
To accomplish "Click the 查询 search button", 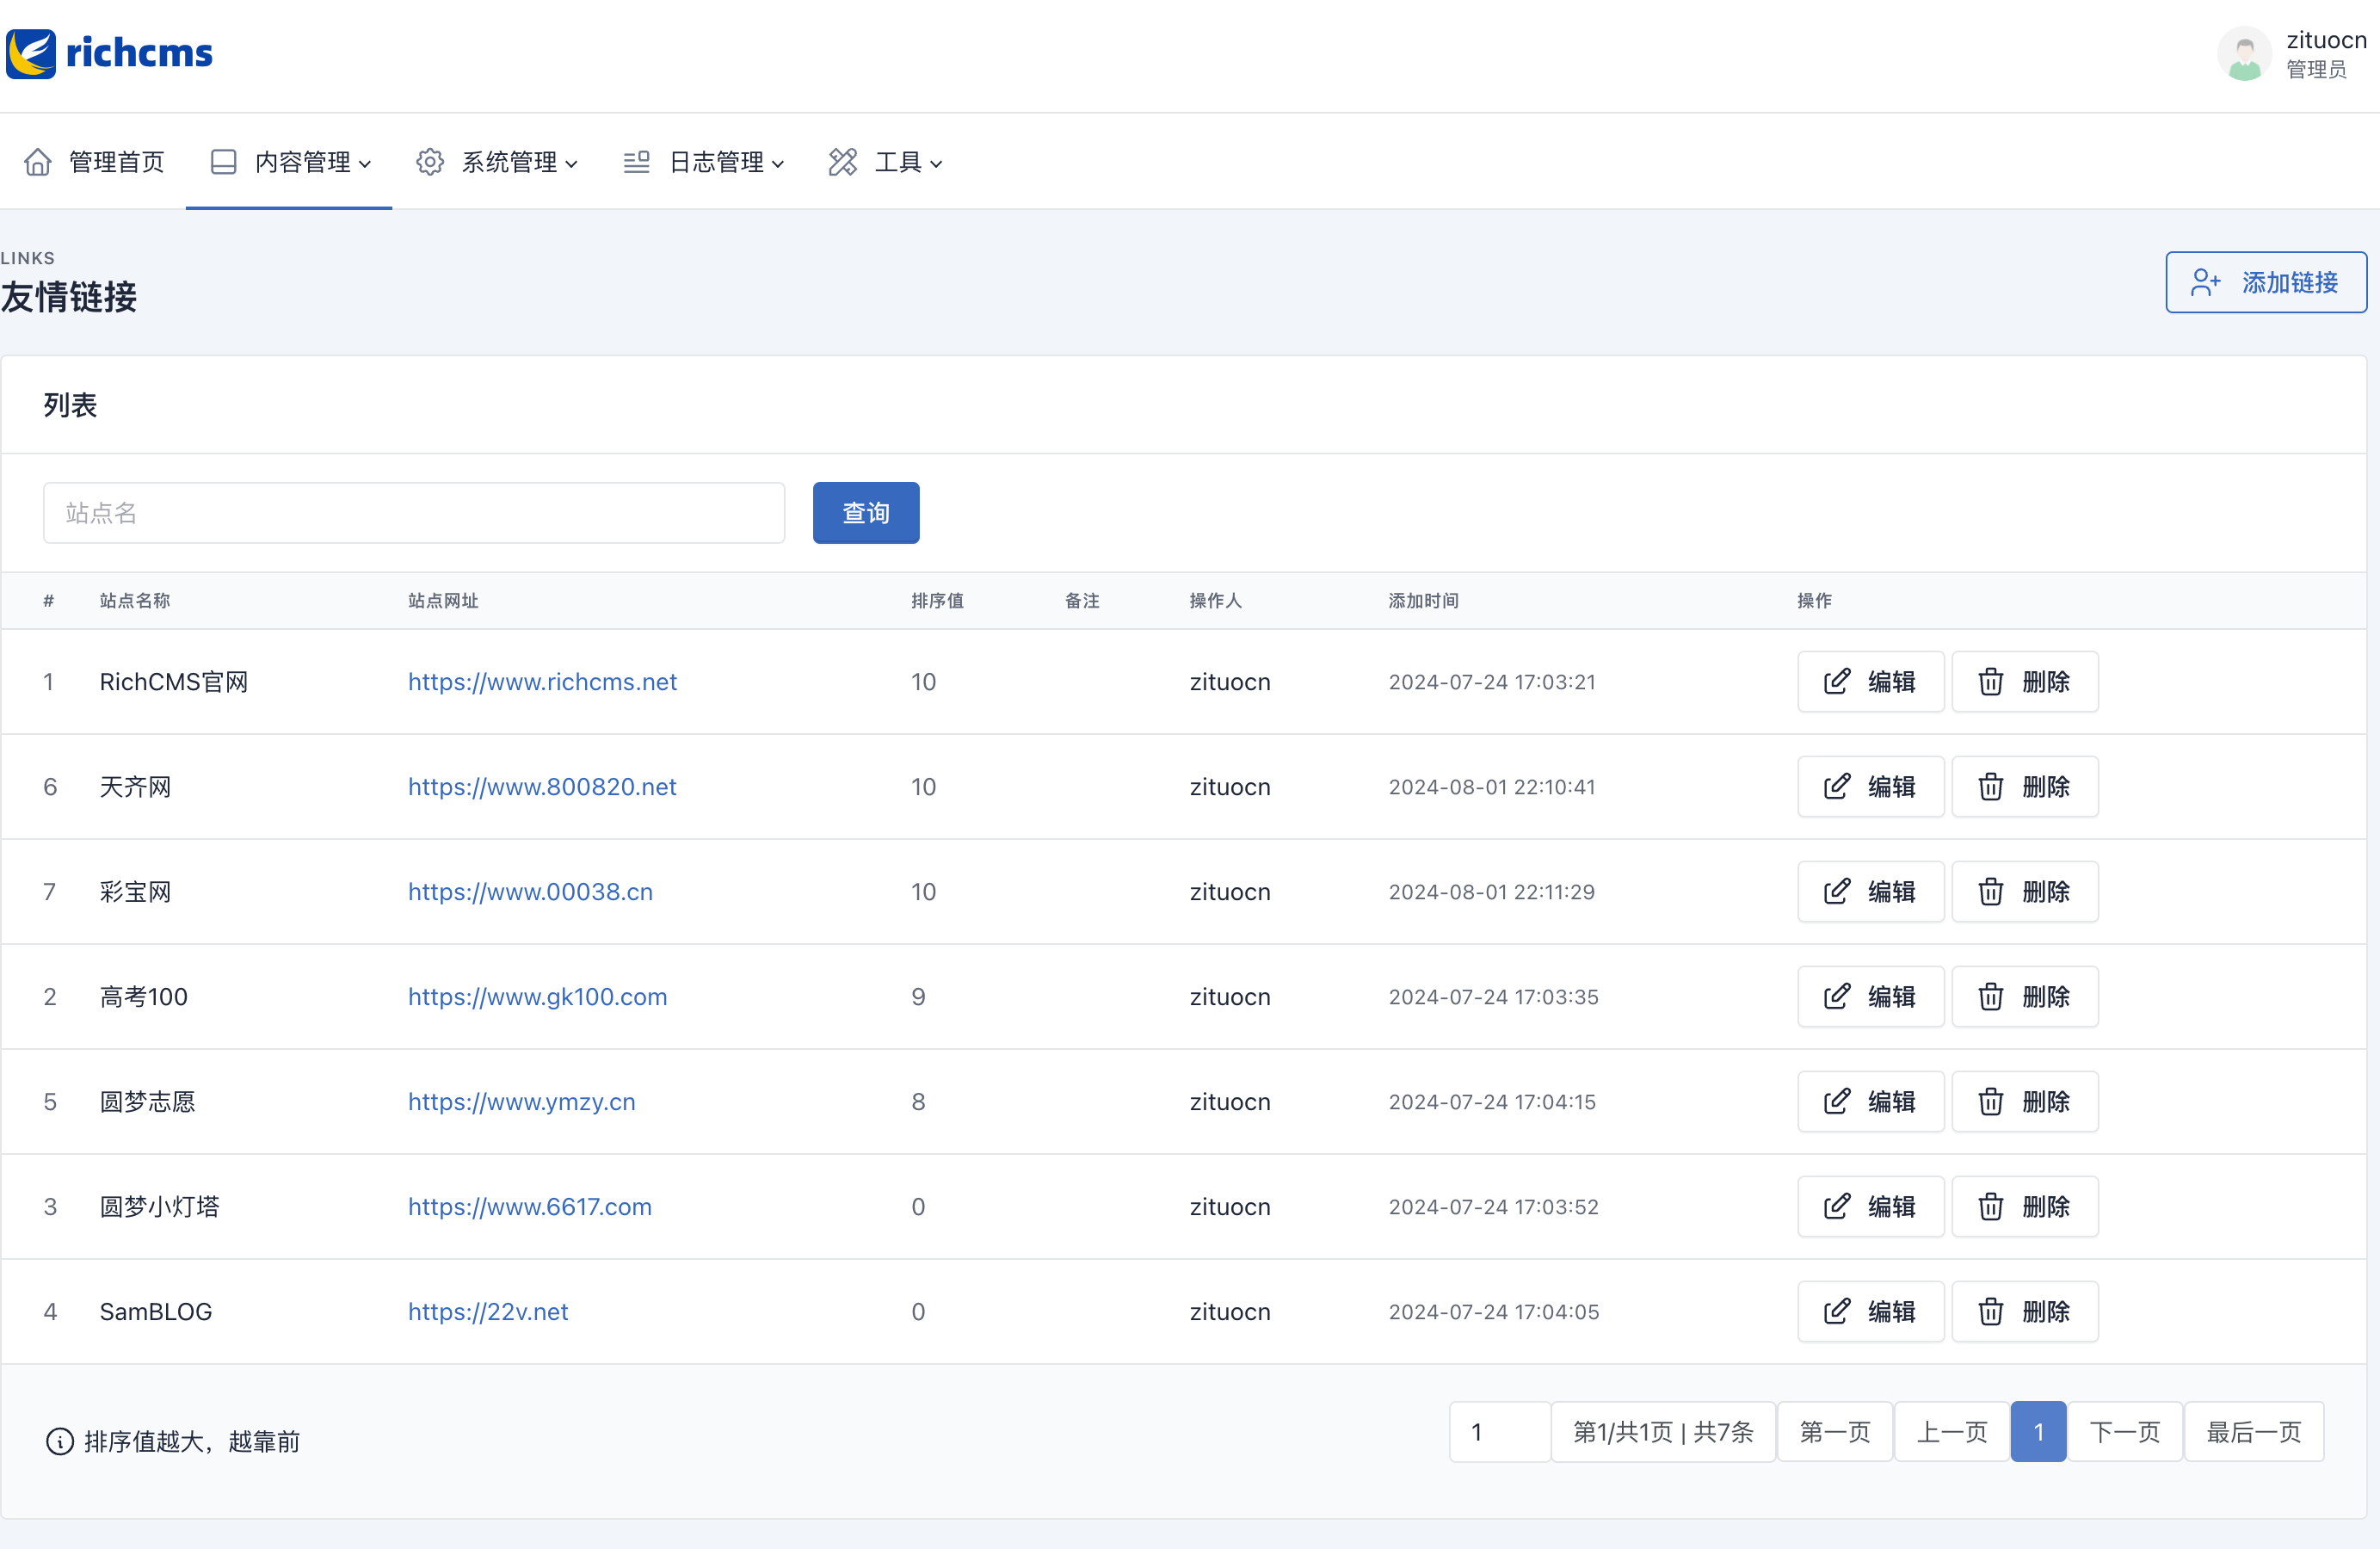I will click(866, 513).
